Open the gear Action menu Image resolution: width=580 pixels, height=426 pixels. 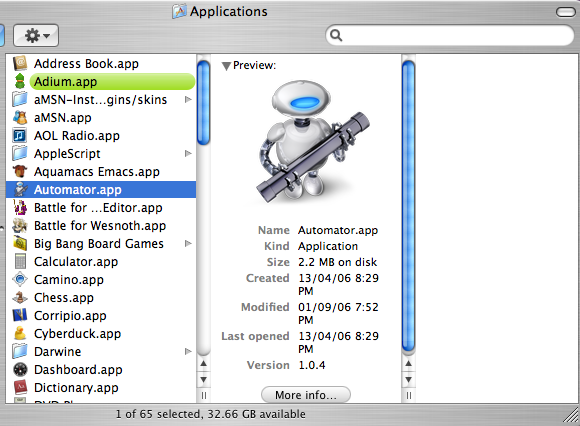[x=36, y=36]
